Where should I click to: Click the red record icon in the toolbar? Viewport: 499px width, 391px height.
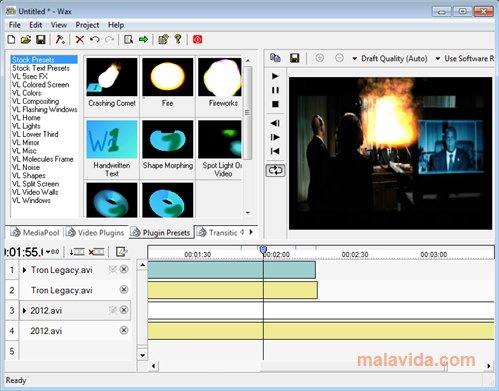(197, 40)
